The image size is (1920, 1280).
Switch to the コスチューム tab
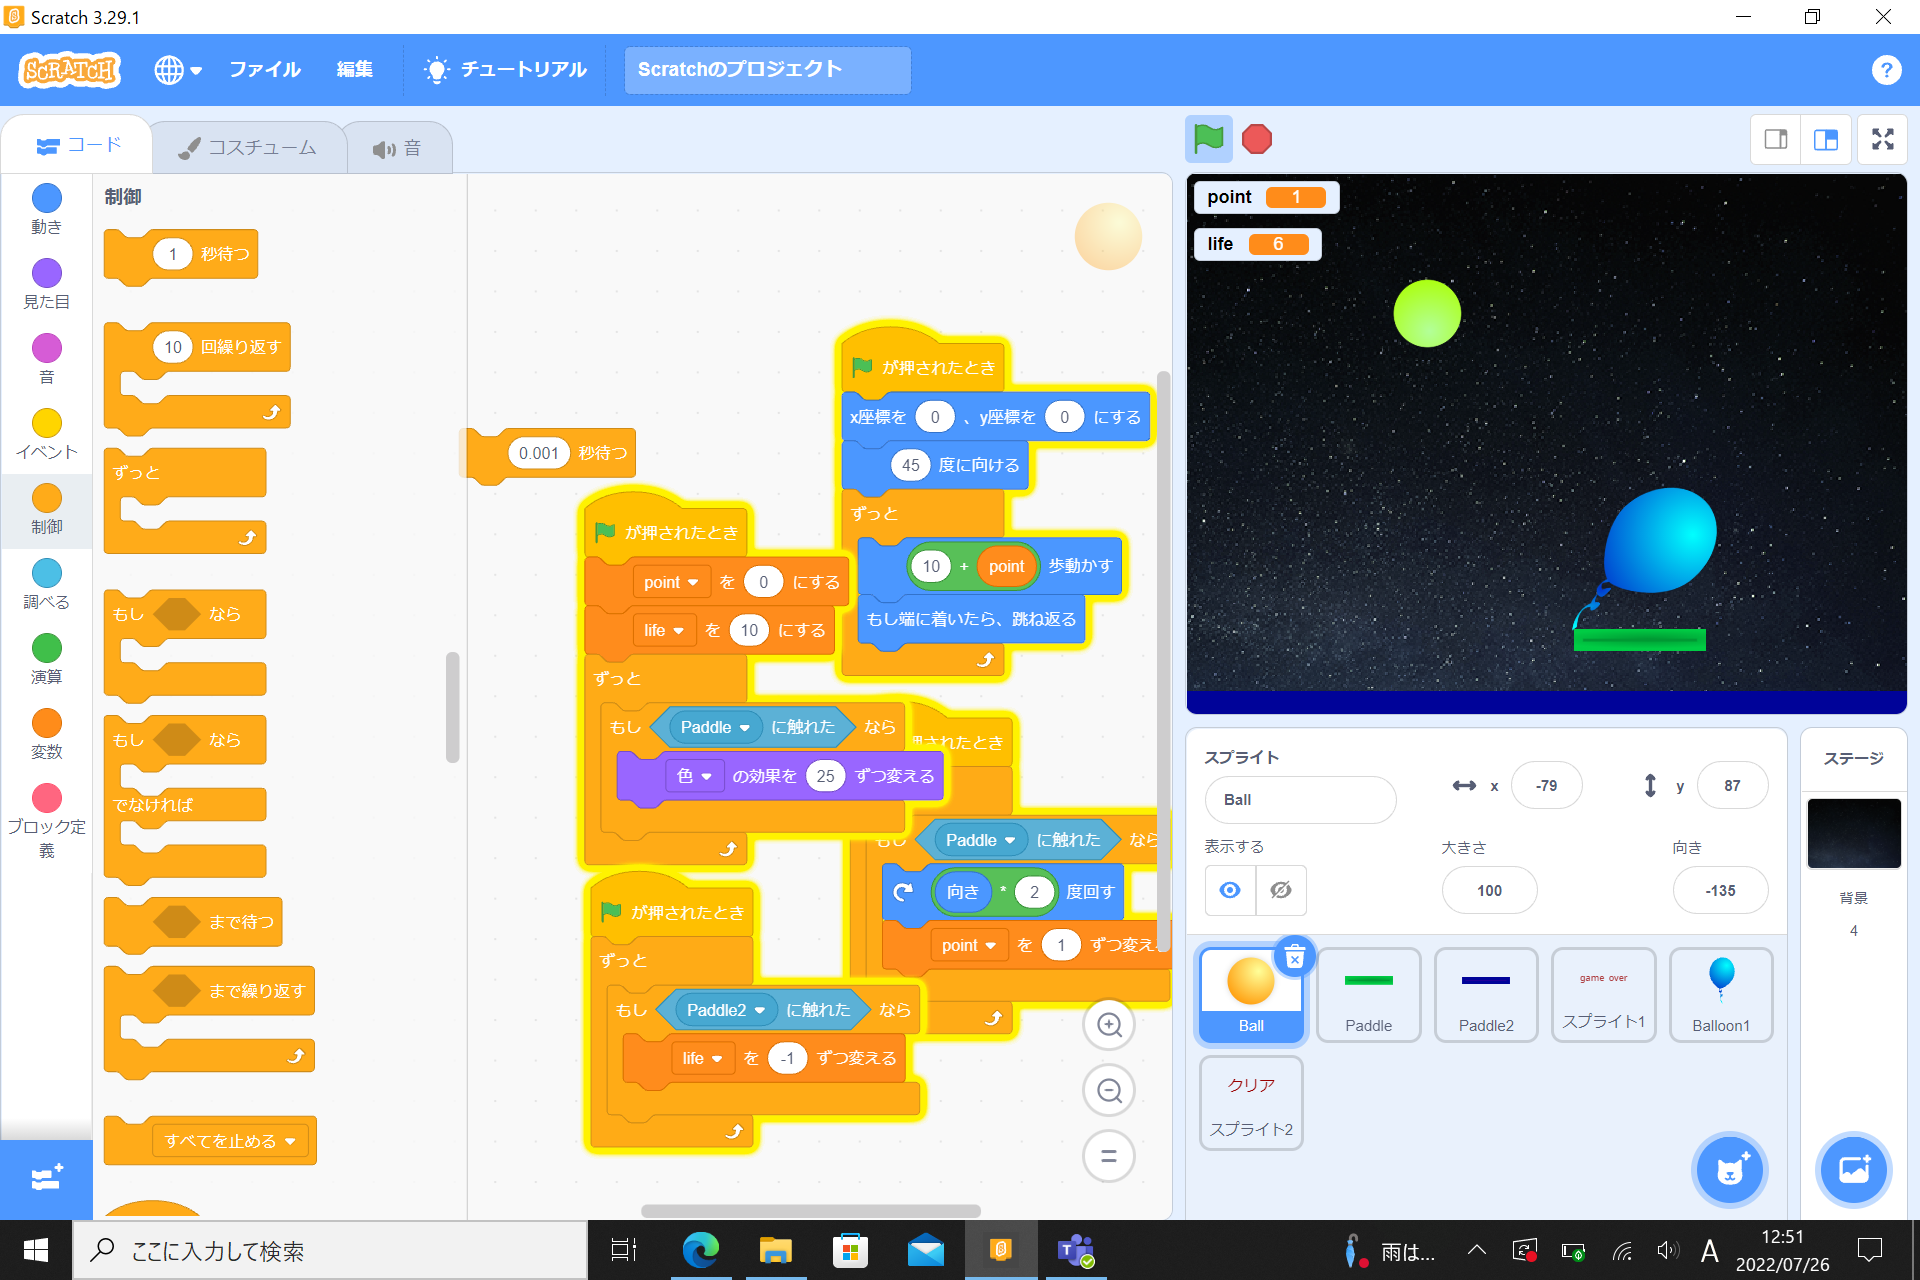point(248,148)
